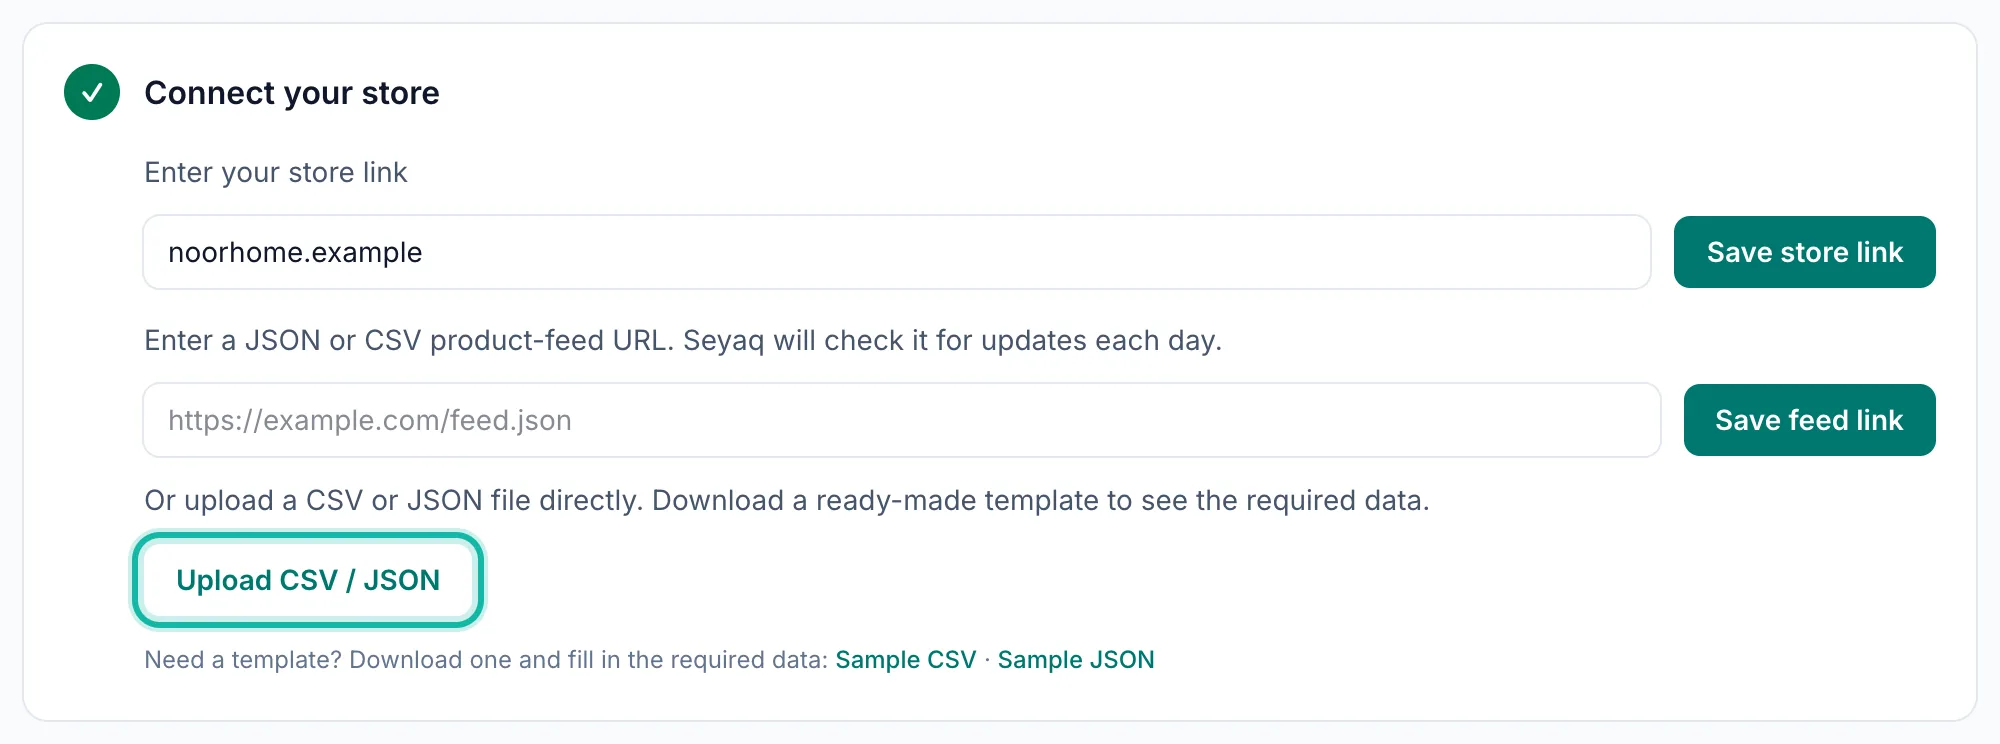Image resolution: width=2000 pixels, height=744 pixels.
Task: Click the 'Connect your store' heading
Action: (292, 93)
